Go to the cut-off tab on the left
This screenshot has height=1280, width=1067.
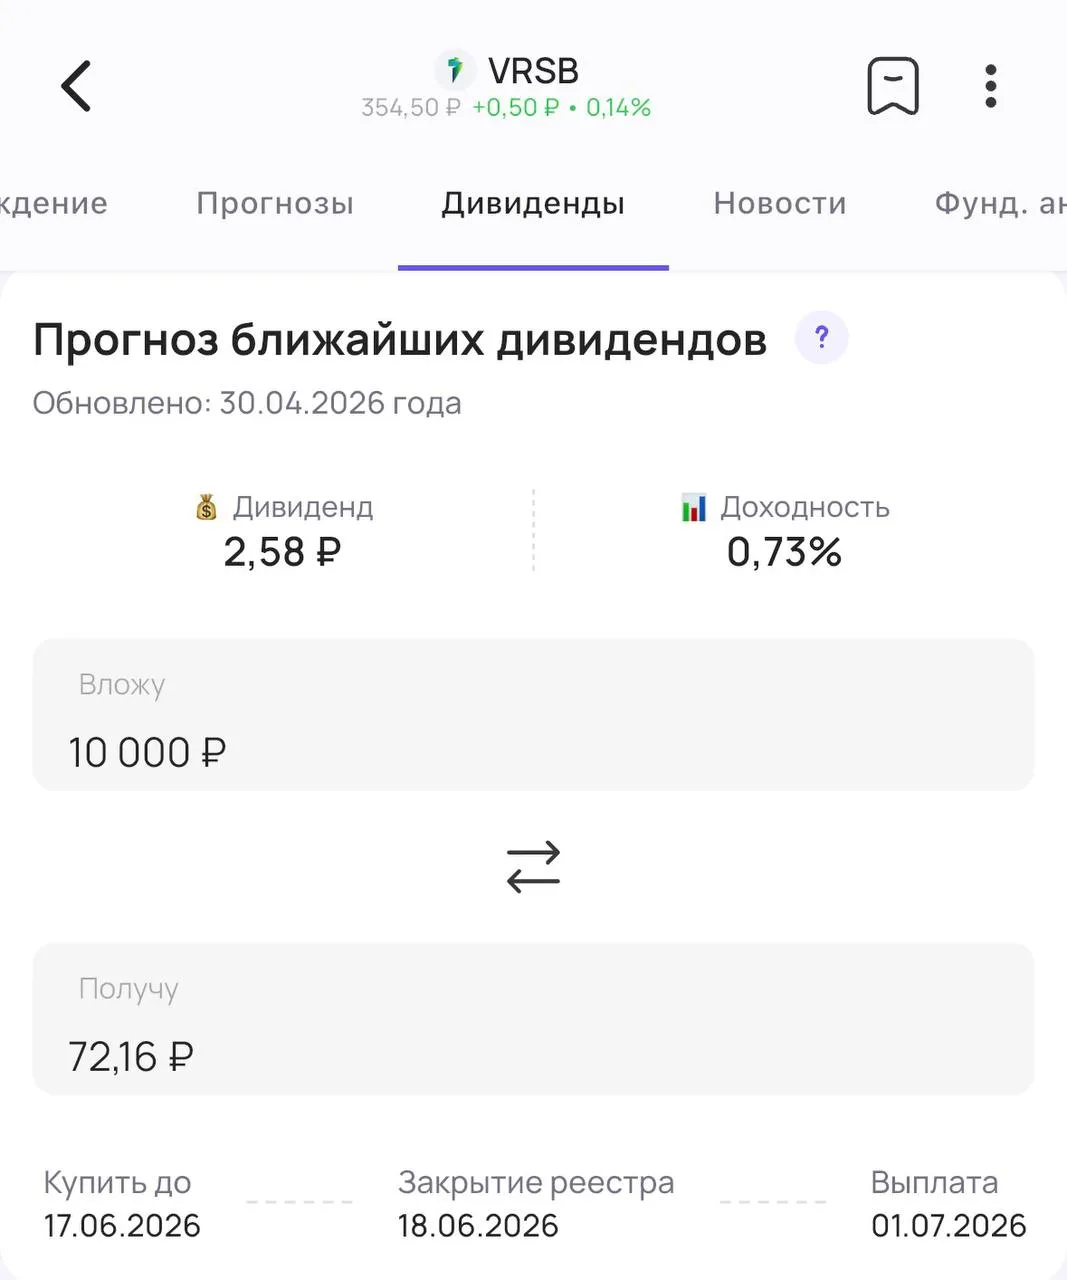point(54,203)
